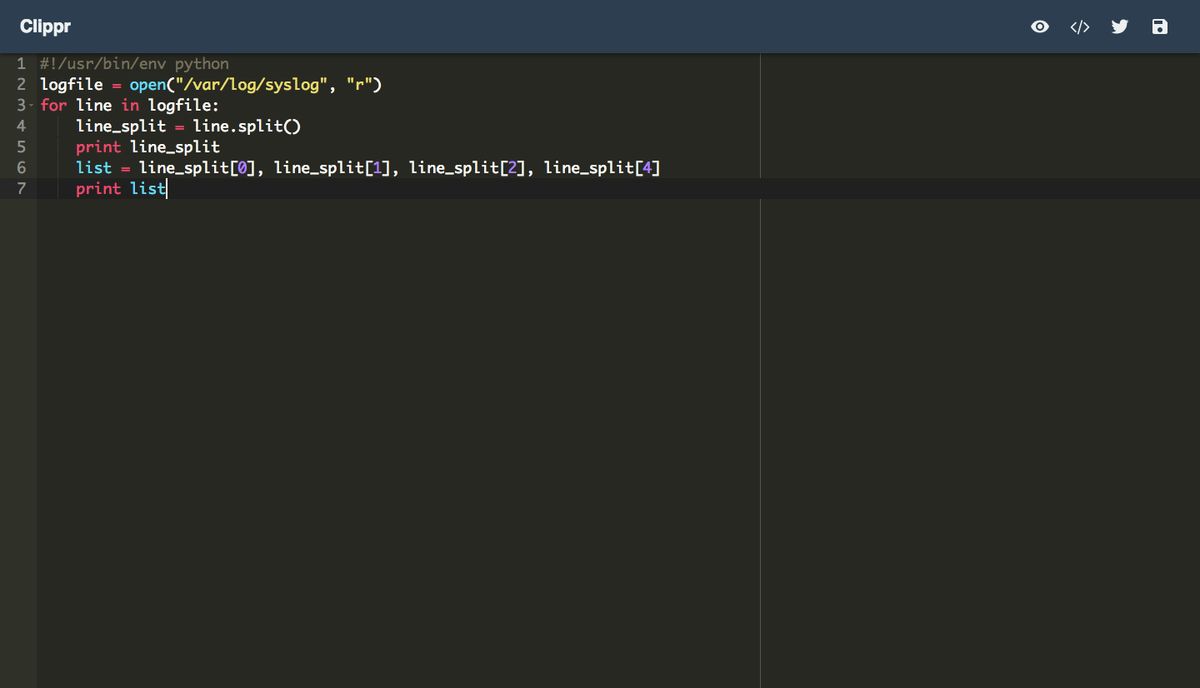
Task: Click the 'print' keyword on line 5
Action: tap(98, 146)
